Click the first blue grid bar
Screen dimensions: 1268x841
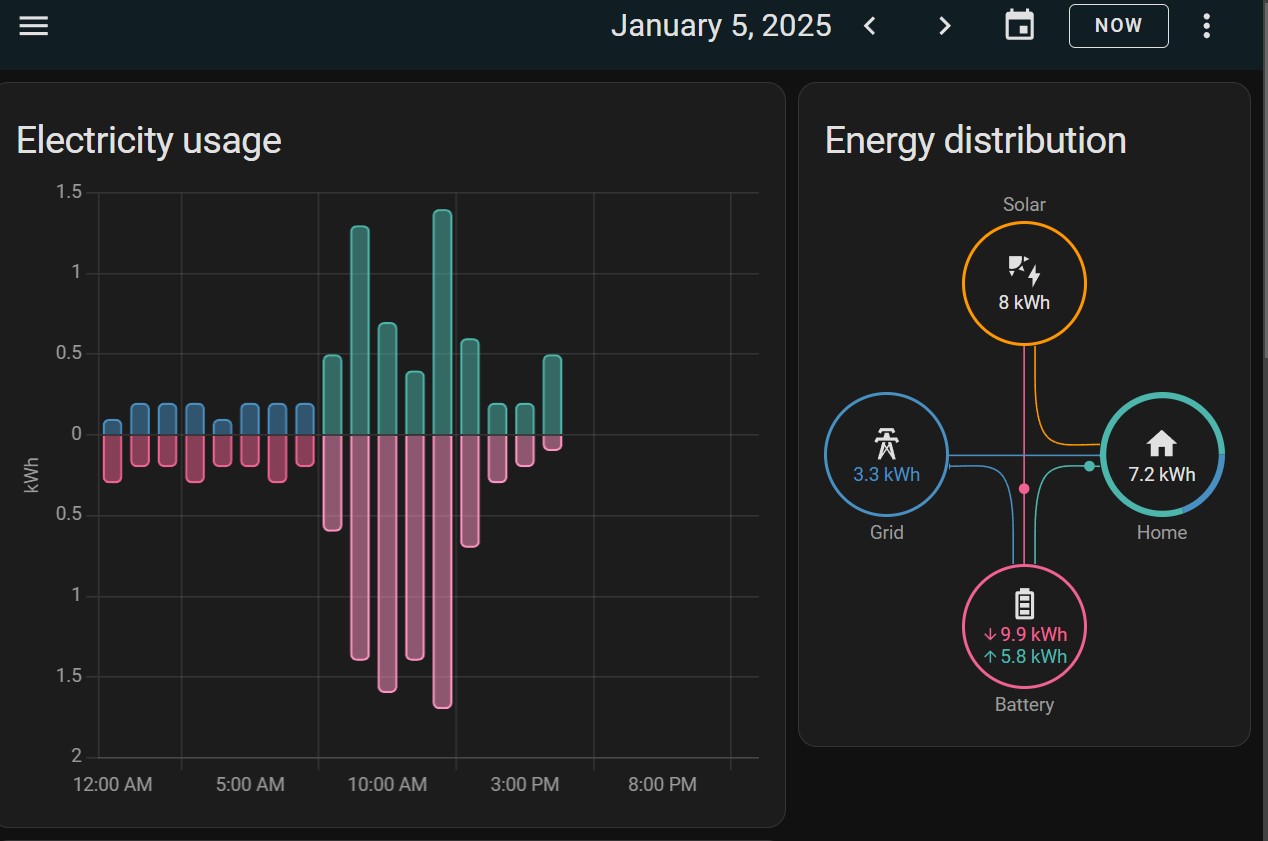click(113, 427)
